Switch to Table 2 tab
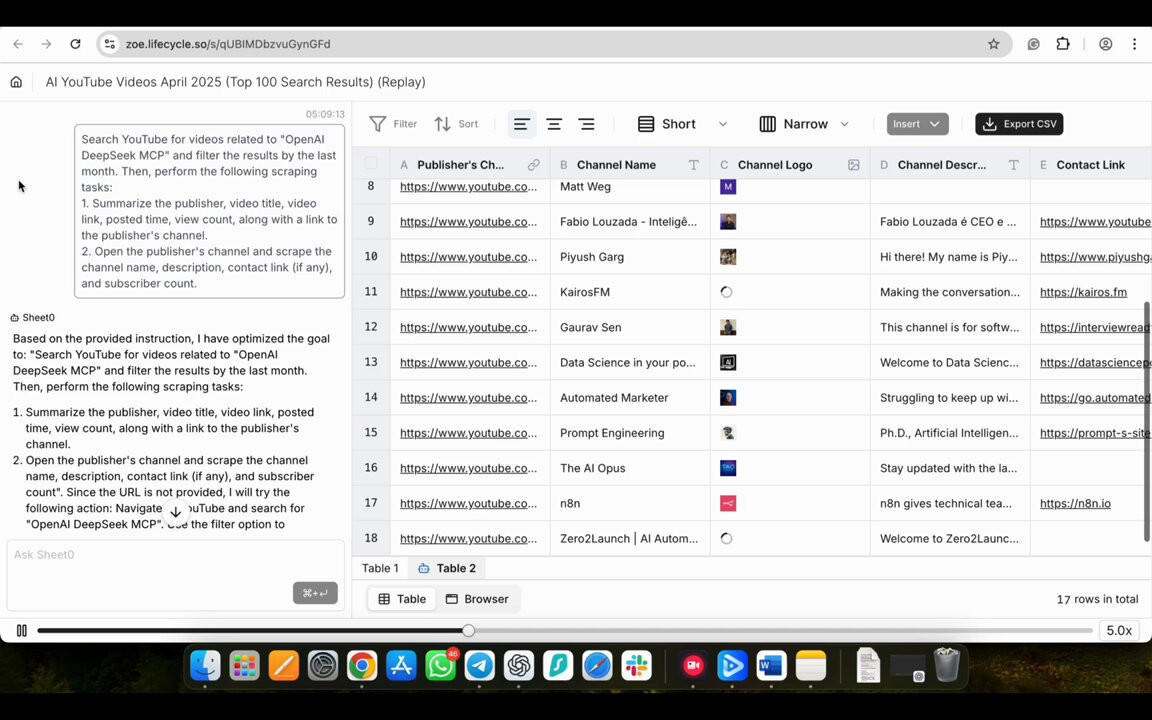 [447, 568]
